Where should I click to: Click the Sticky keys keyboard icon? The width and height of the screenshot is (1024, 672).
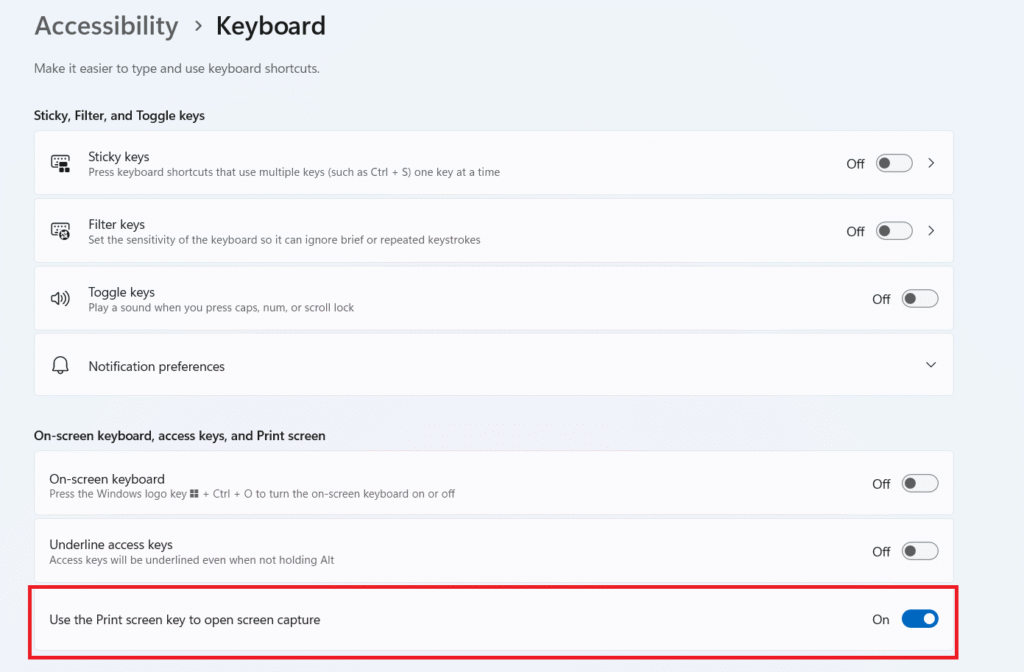(x=60, y=163)
